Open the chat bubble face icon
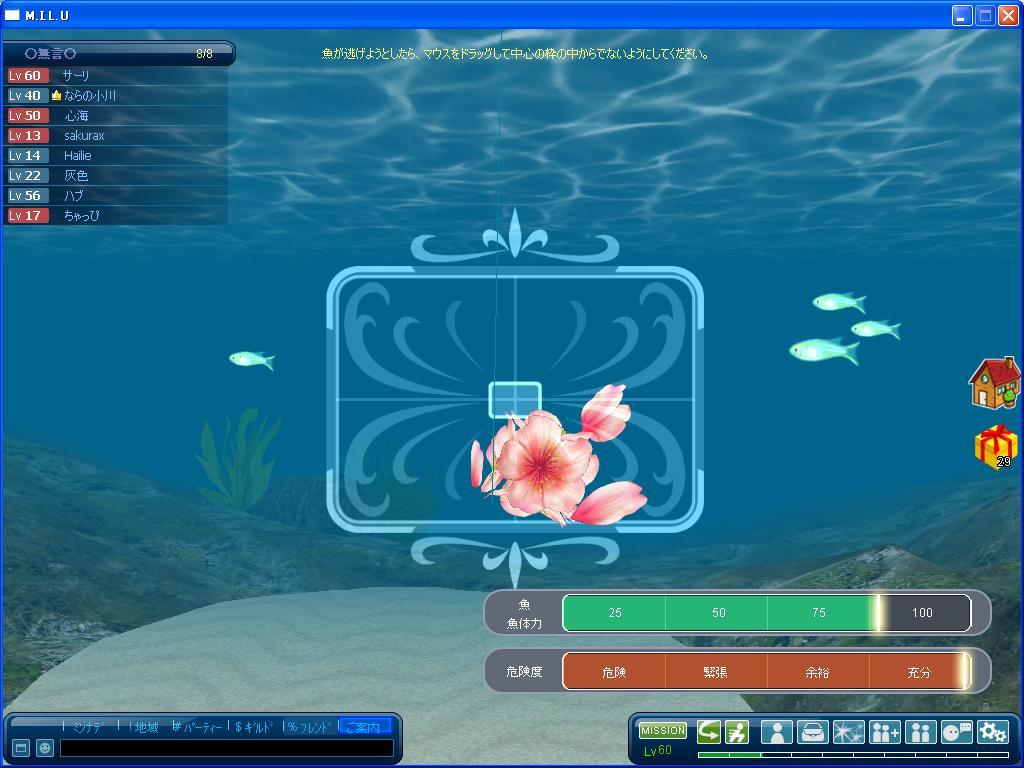This screenshot has width=1024, height=768. [956, 732]
